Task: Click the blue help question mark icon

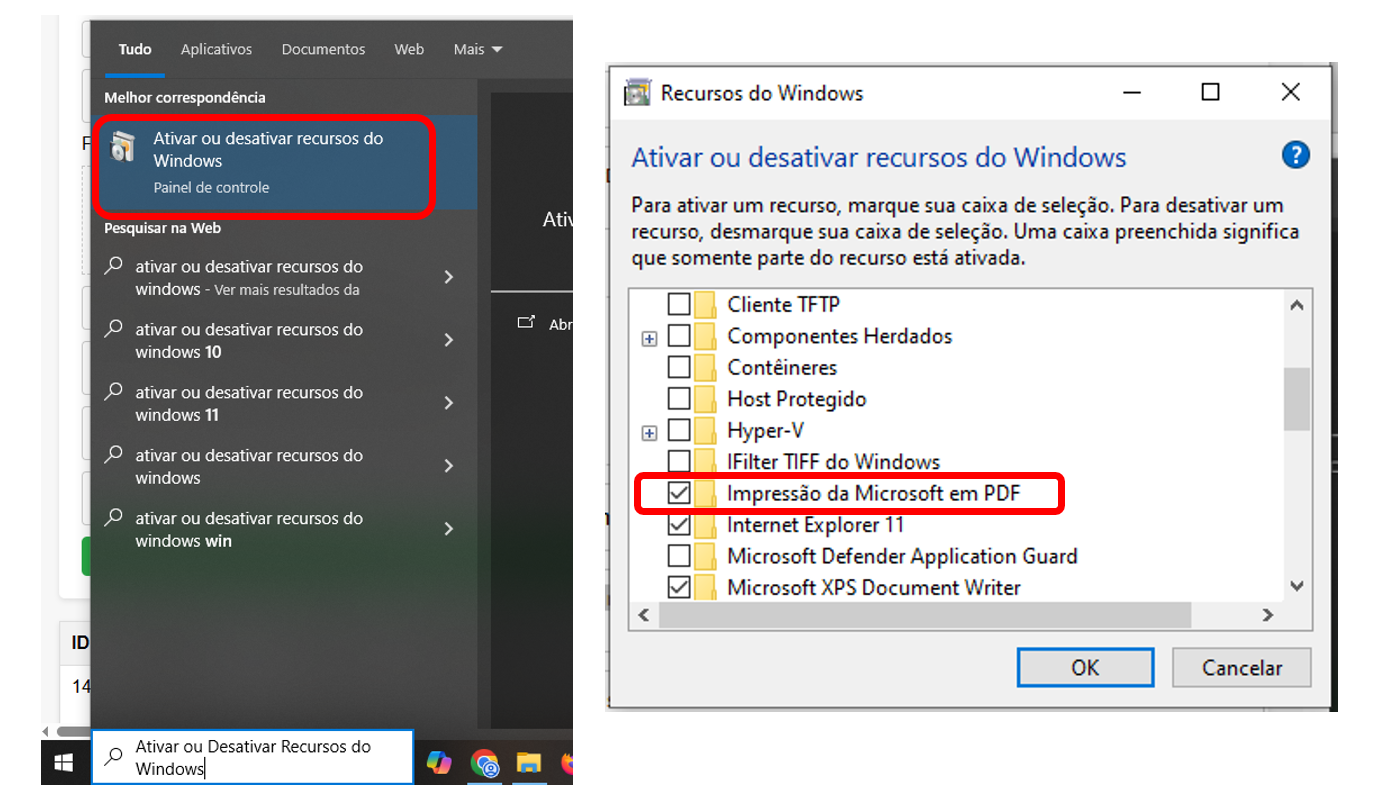Action: (1295, 155)
